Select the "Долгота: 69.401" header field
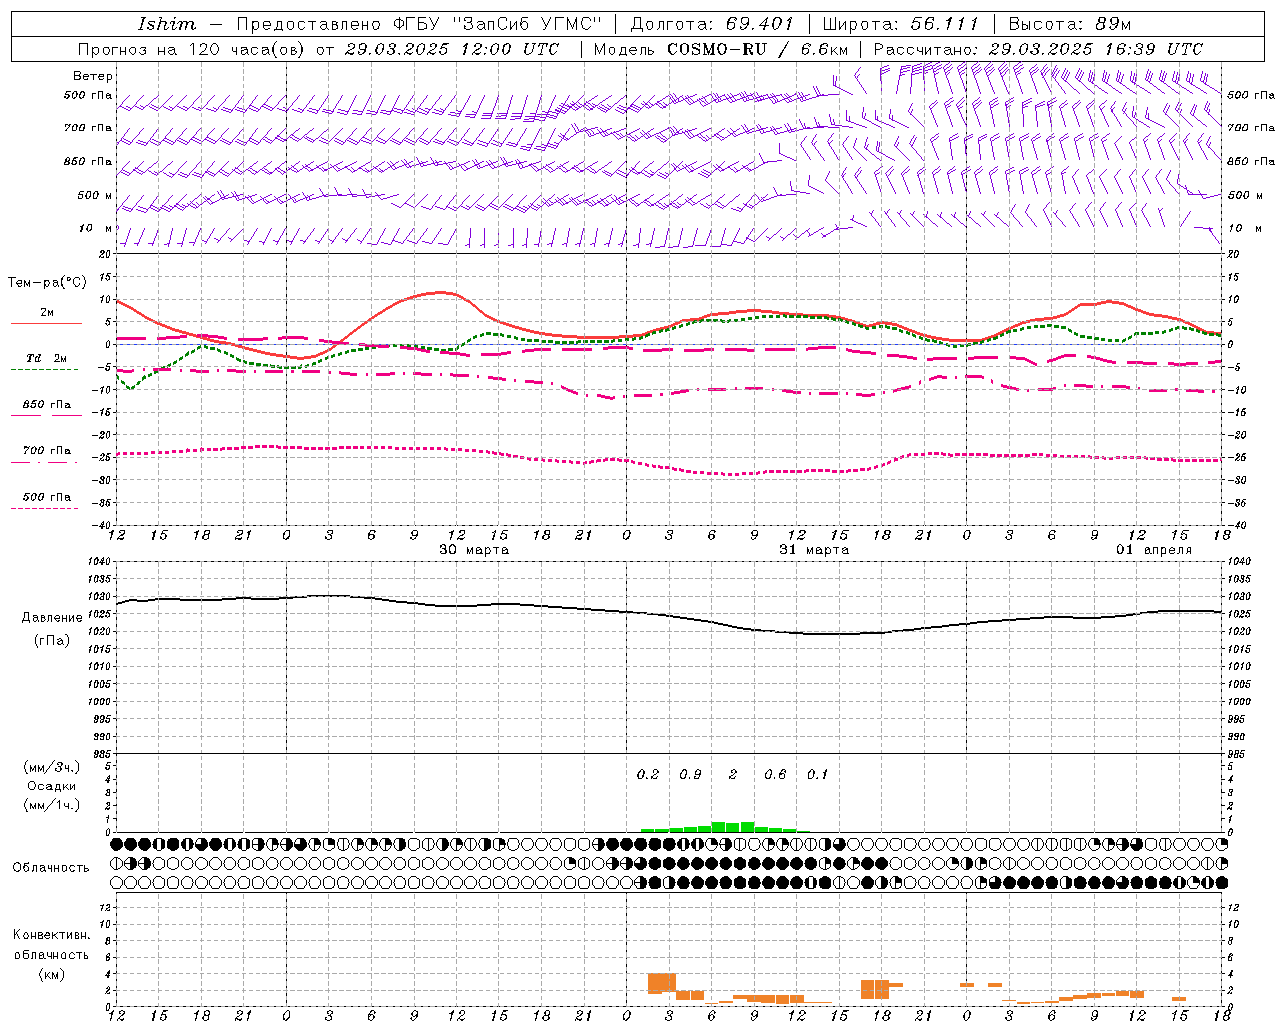Screen dimensions: 1280x1024 pyautogui.click(x=712, y=24)
